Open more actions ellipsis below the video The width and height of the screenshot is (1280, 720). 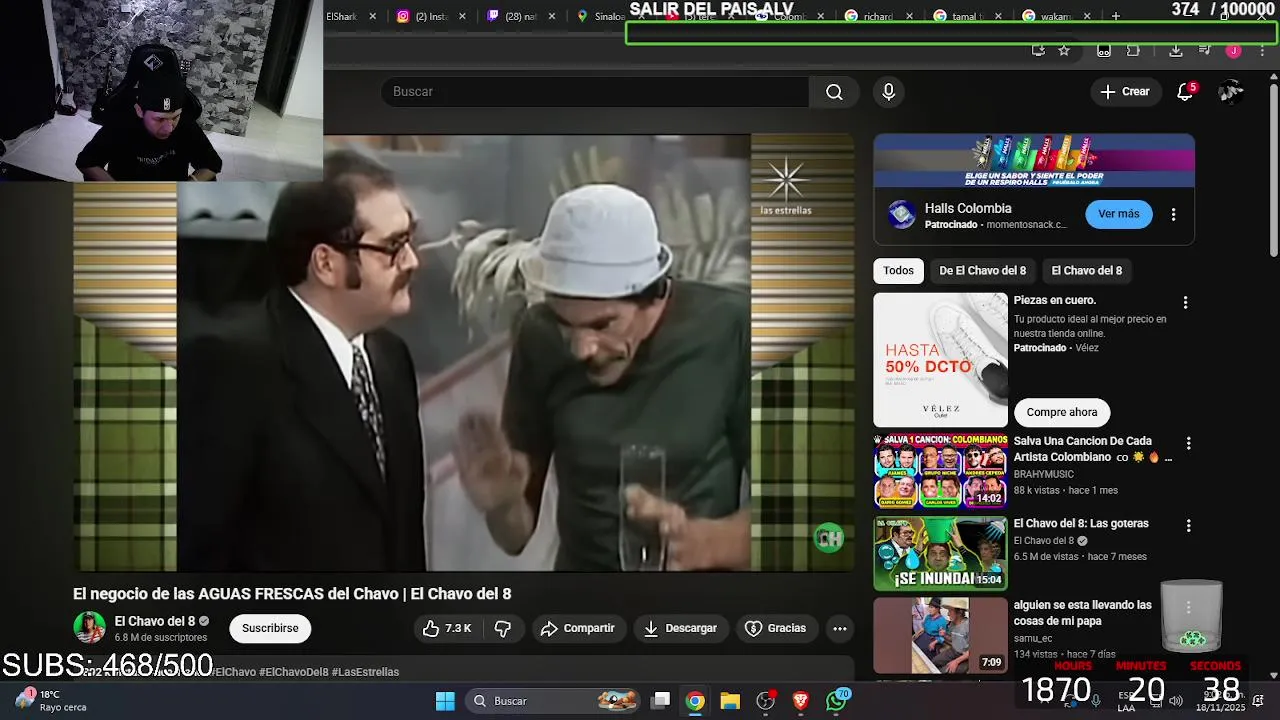pyautogui.click(x=840, y=628)
